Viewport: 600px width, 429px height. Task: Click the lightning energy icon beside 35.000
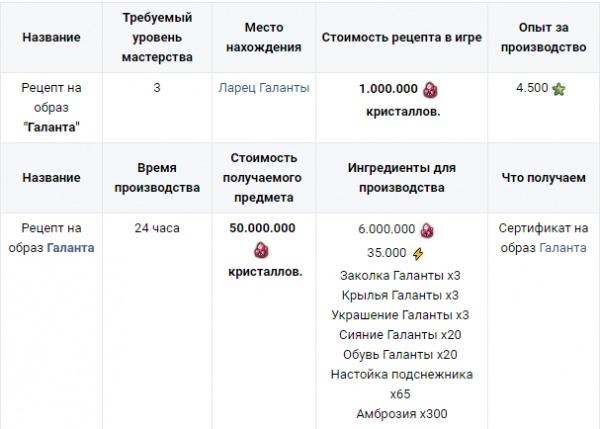coord(417,252)
